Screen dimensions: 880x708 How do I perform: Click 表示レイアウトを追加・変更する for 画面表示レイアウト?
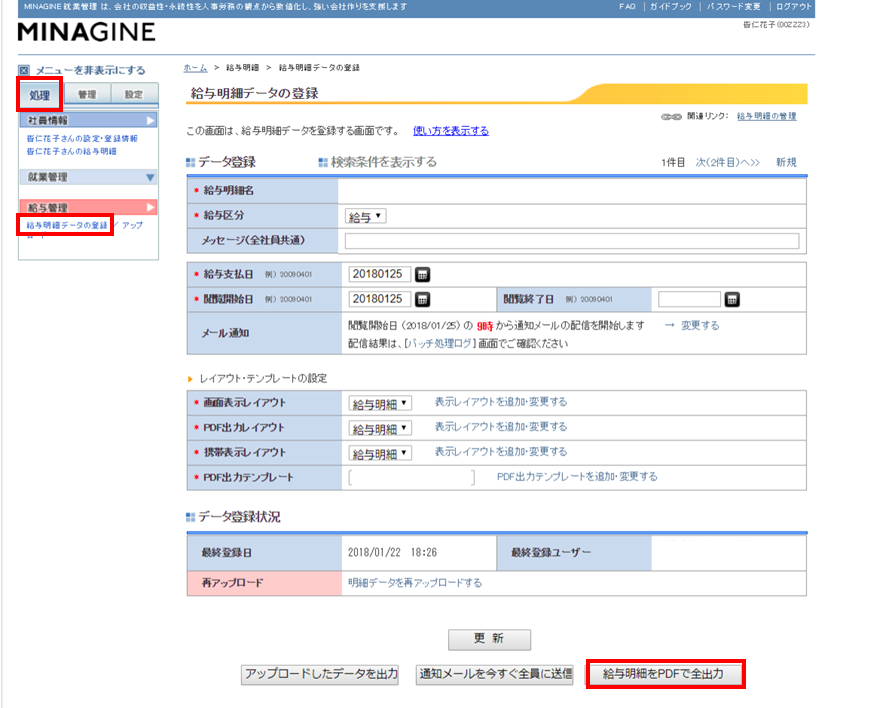pos(501,402)
